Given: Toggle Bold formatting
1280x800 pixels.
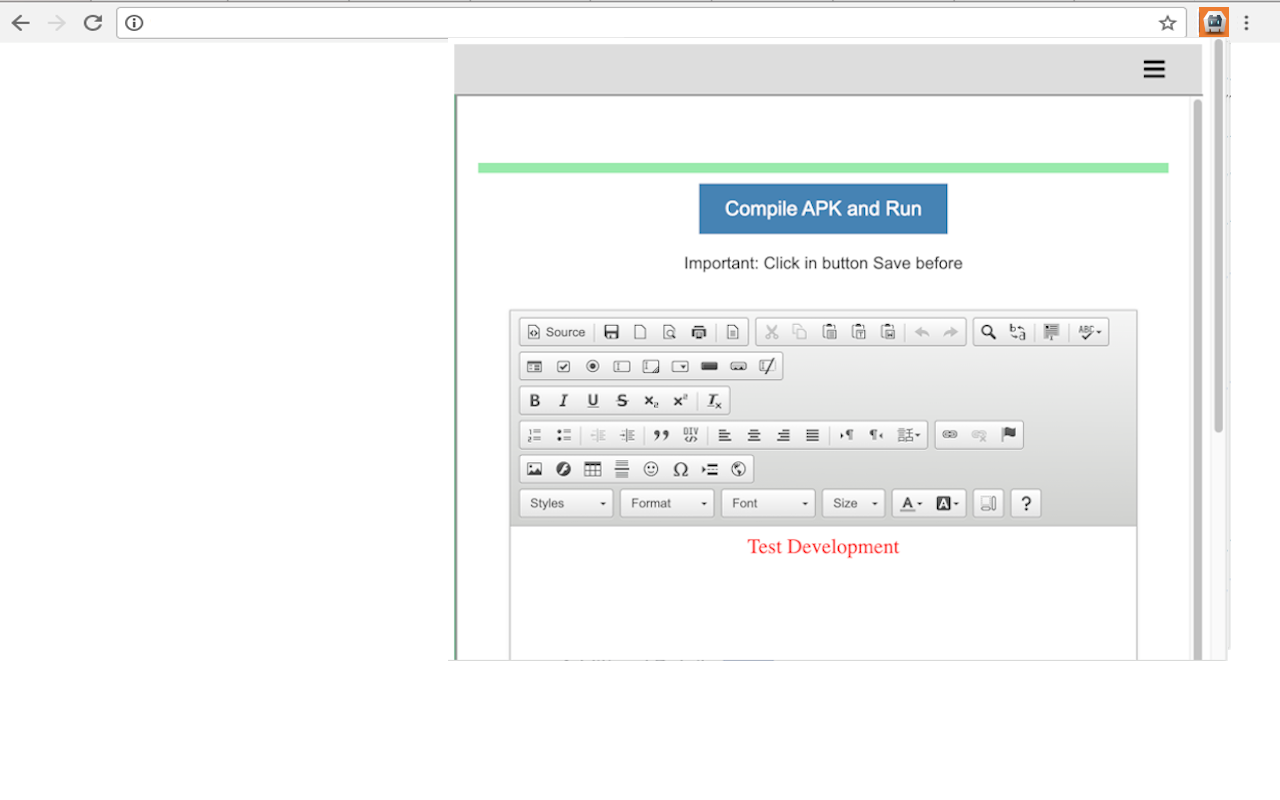Looking at the screenshot, I should 535,401.
